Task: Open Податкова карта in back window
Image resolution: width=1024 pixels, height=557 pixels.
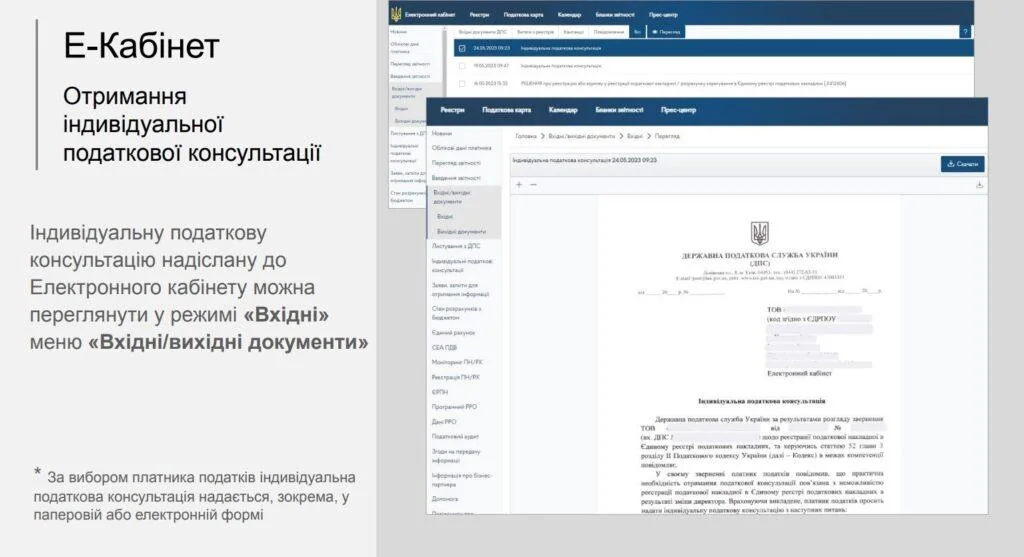Action: pos(523,14)
